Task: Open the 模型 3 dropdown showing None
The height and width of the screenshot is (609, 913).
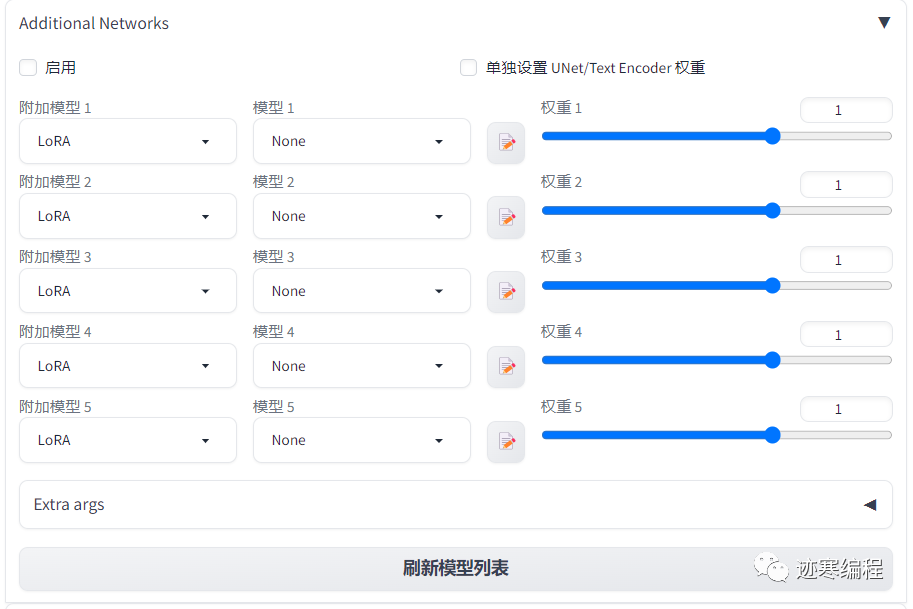Action: click(x=361, y=291)
